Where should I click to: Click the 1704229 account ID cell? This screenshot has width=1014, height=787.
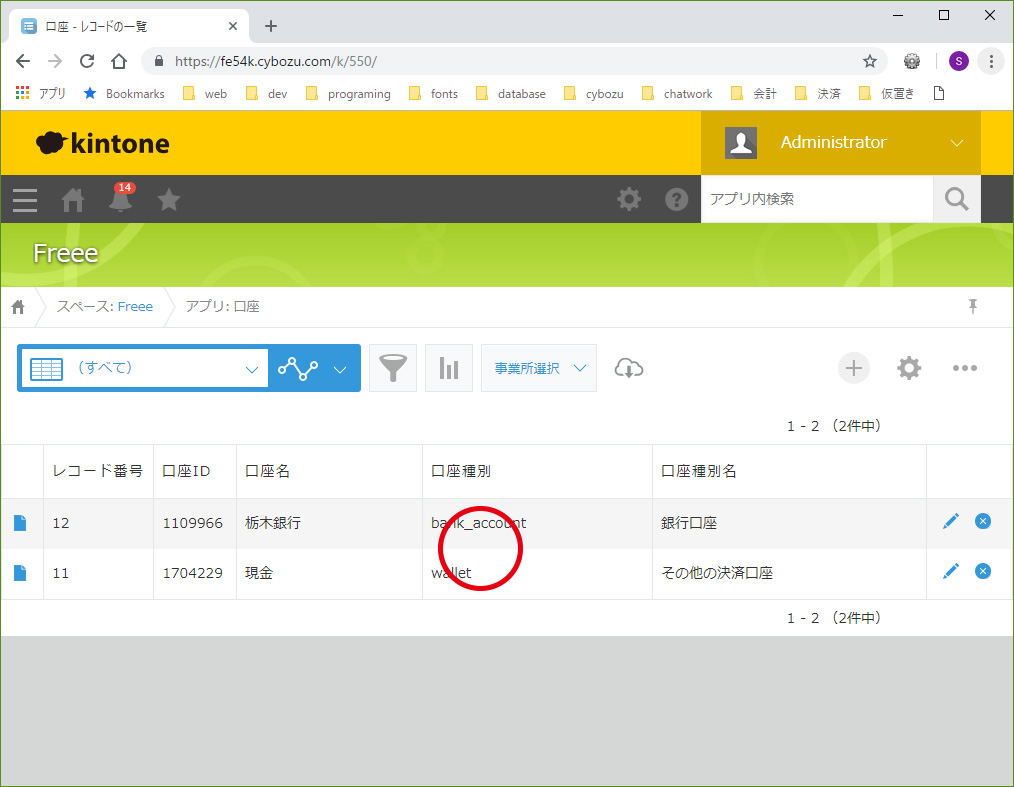195,573
